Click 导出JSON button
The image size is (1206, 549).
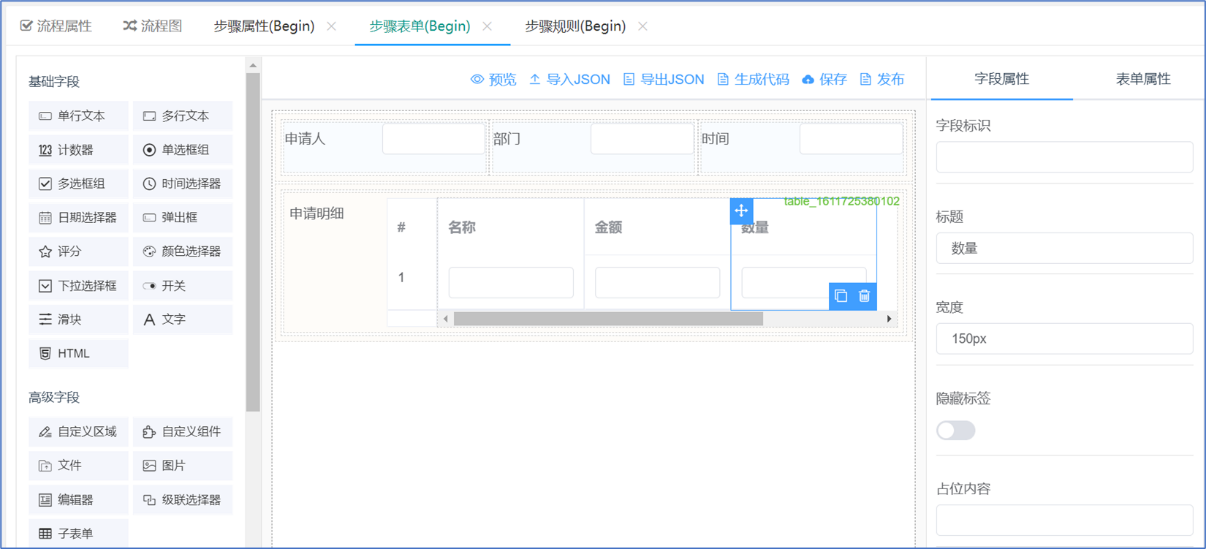664,79
